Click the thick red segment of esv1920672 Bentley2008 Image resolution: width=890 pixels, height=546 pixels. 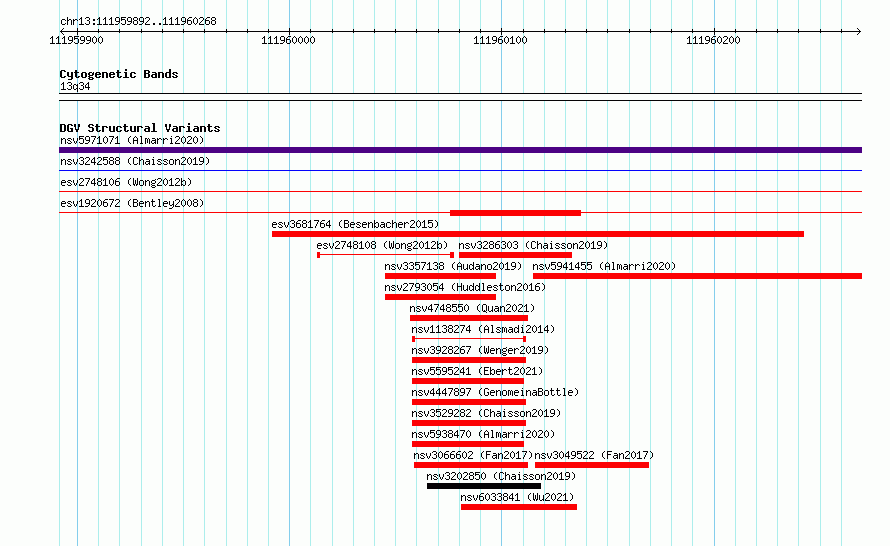(x=515, y=213)
